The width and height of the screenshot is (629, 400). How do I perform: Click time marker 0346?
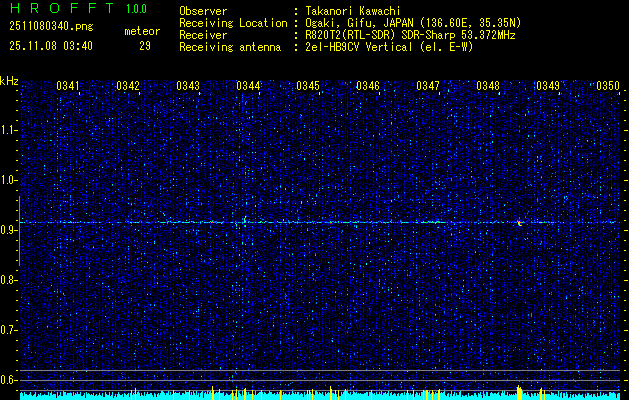pyautogui.click(x=368, y=86)
